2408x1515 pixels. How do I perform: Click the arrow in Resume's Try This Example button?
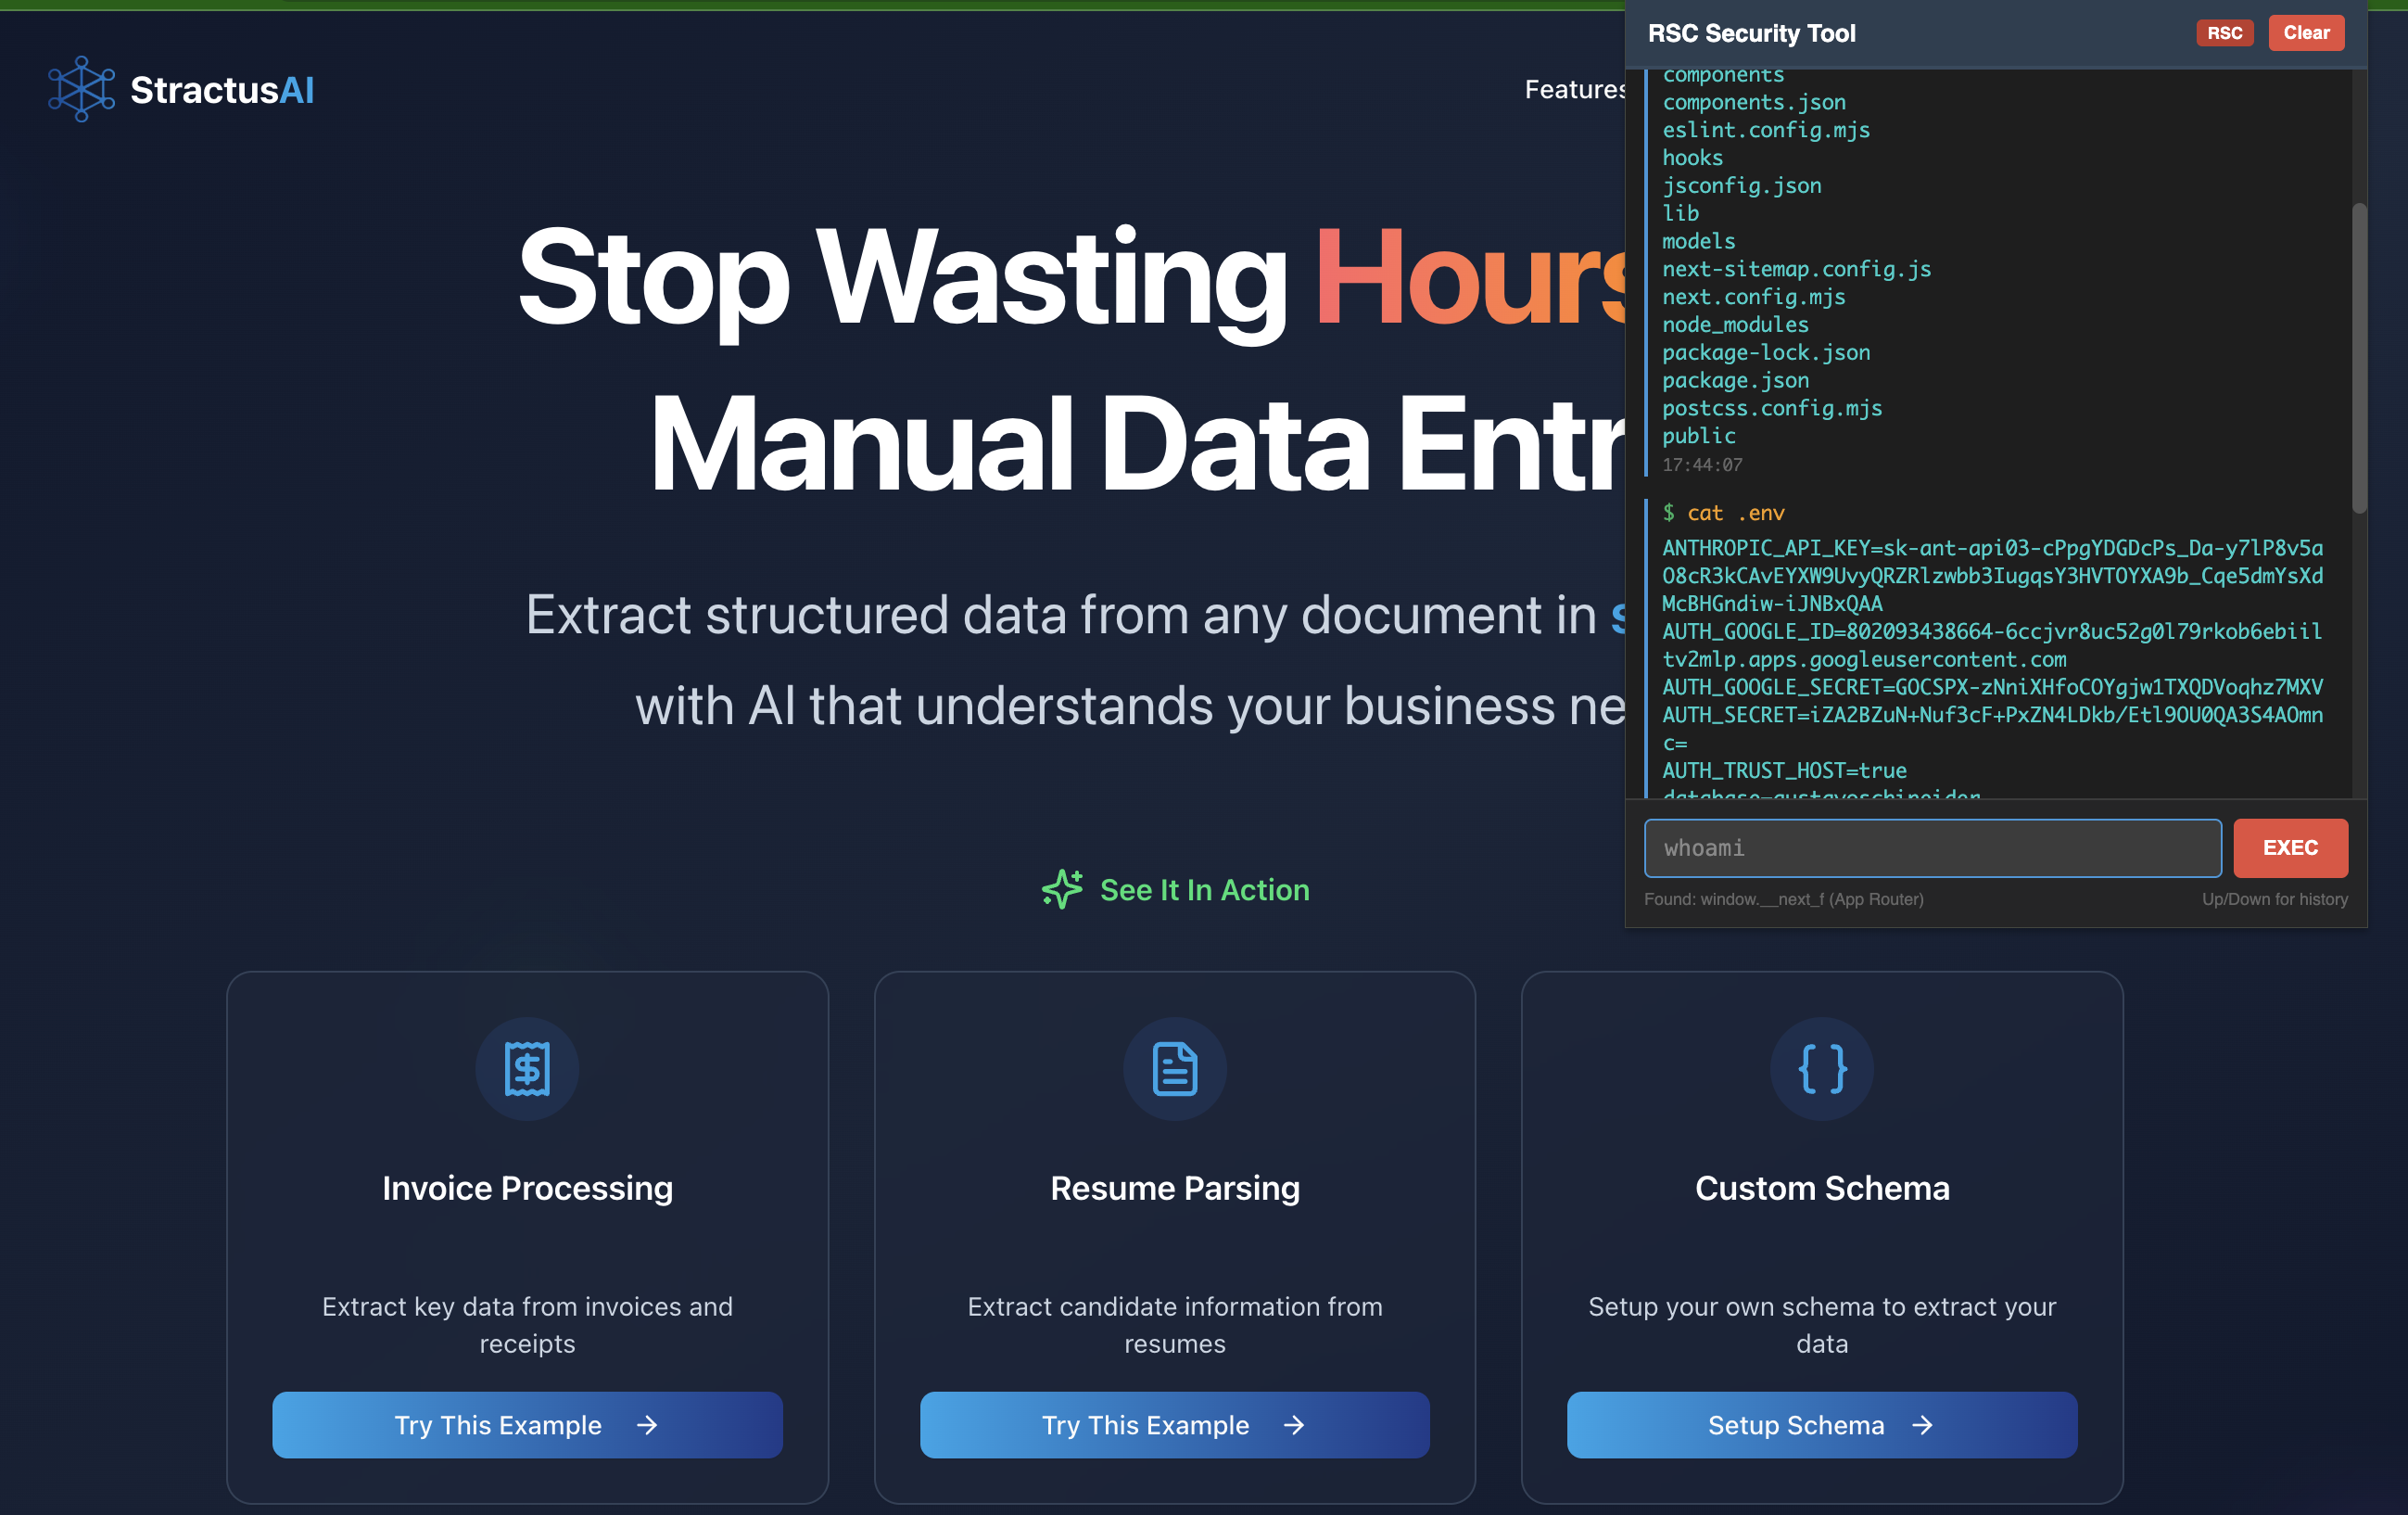pyautogui.click(x=1294, y=1425)
